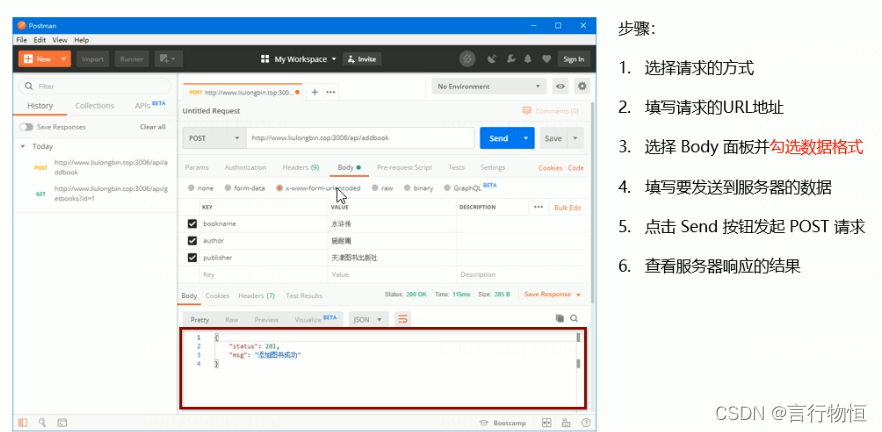Click the Clear all link
882x432 pixels.
[x=152, y=127]
